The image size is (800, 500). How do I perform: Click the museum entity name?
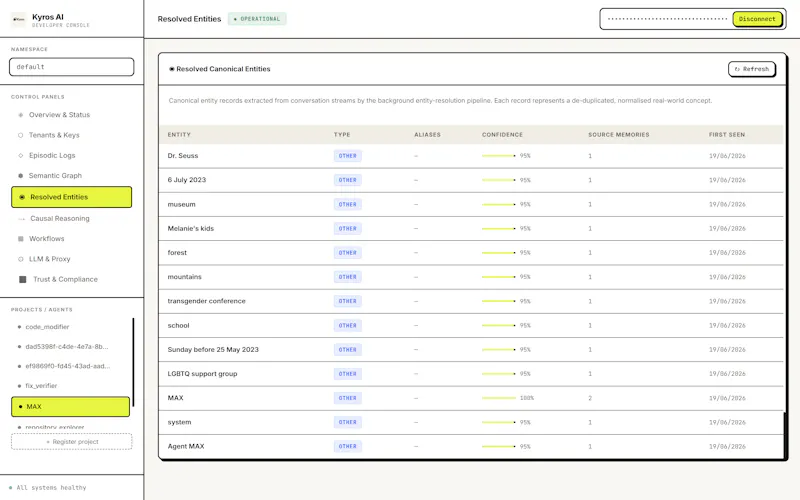(x=182, y=204)
